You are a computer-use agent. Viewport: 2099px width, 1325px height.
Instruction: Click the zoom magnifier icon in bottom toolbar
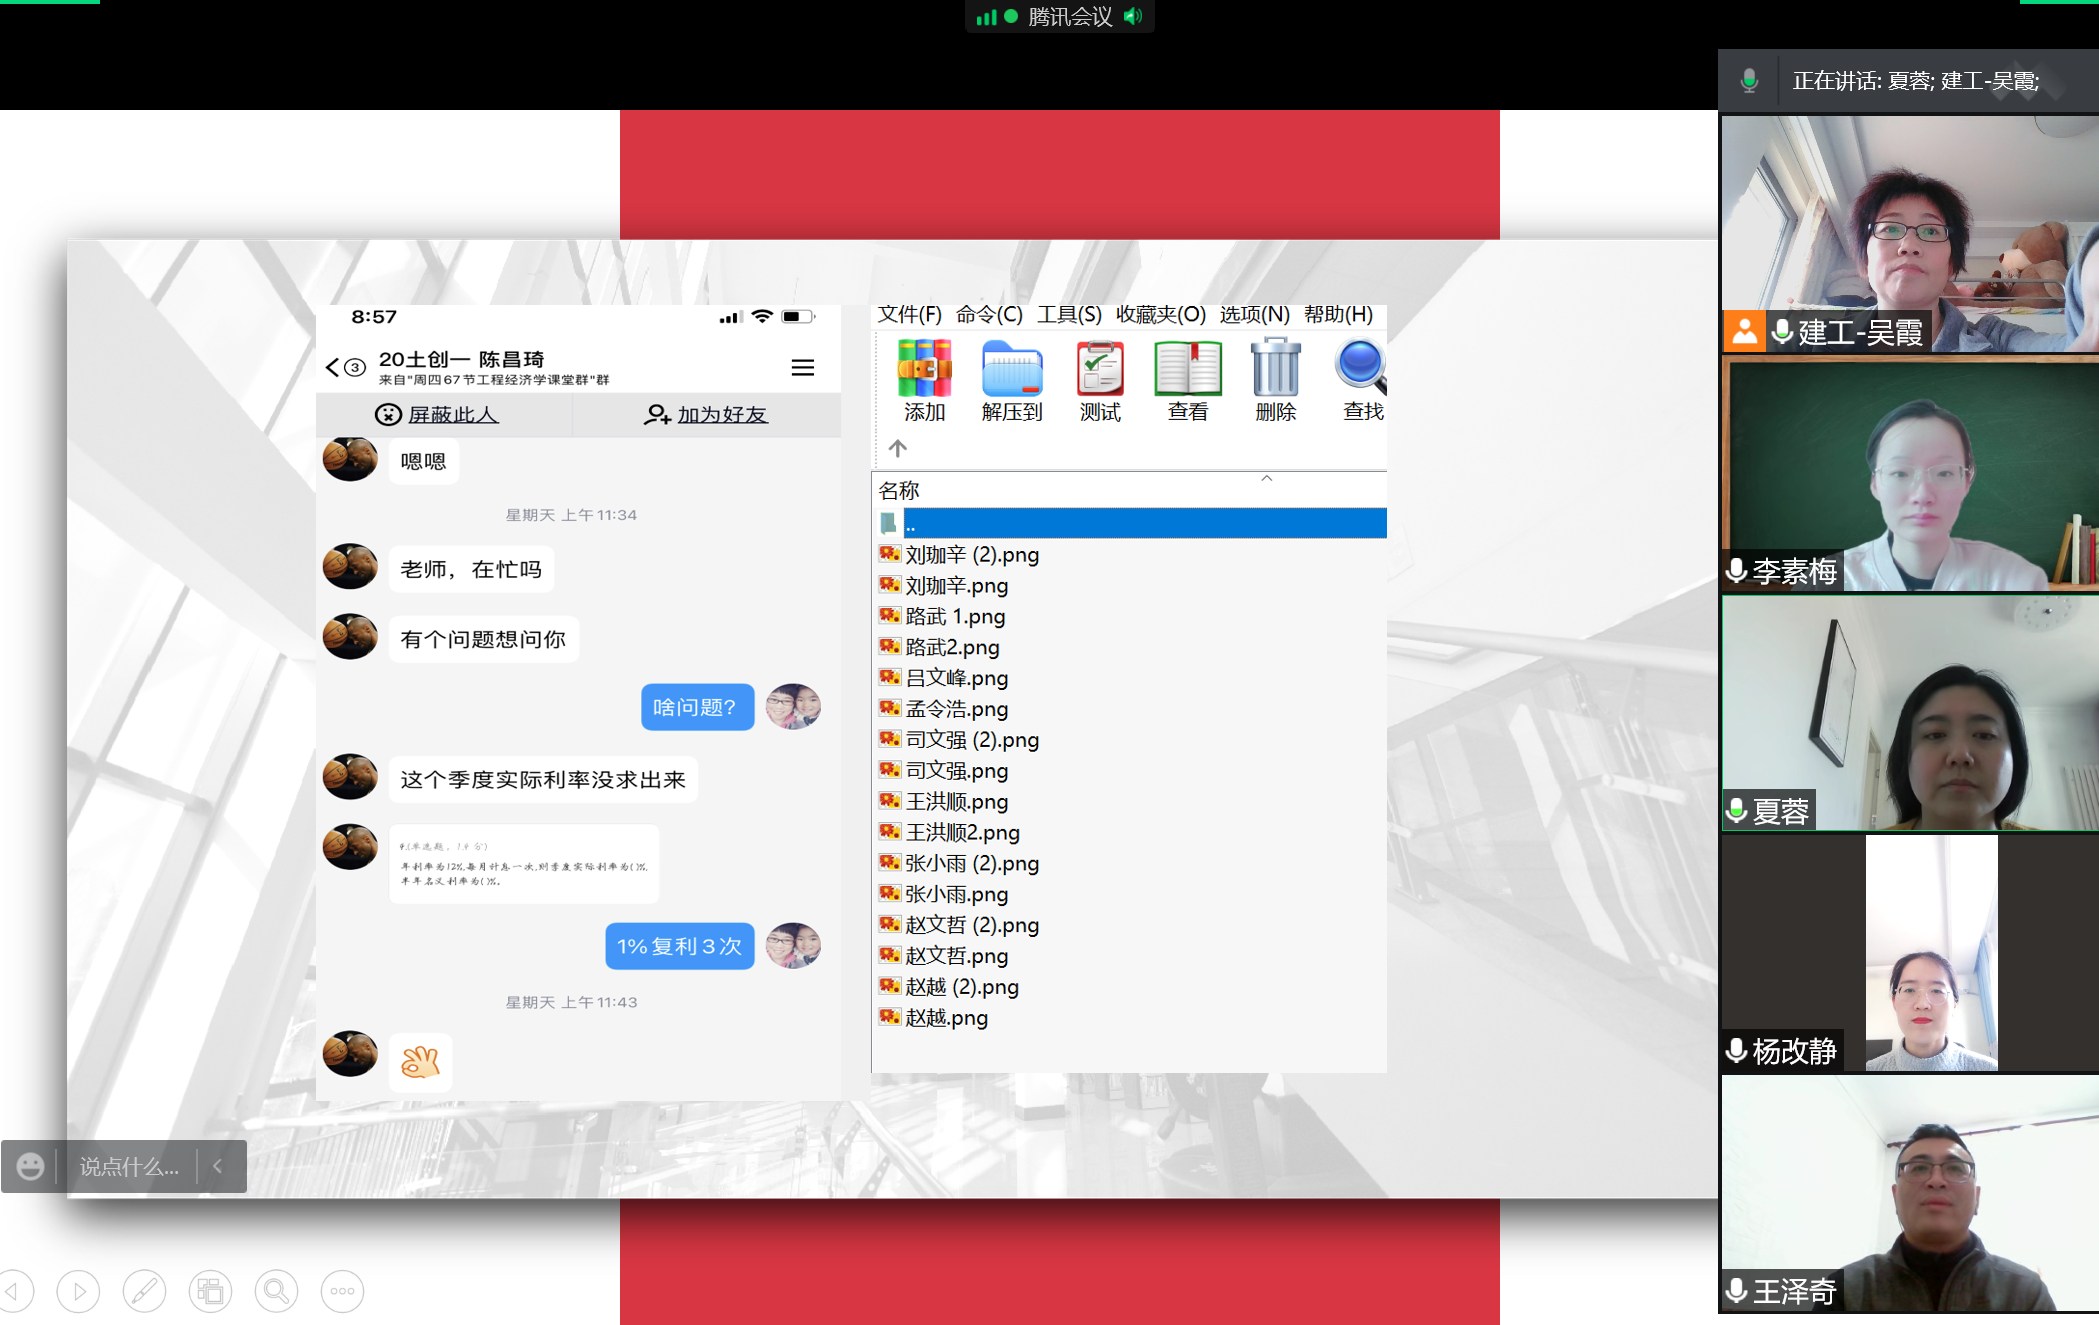click(276, 1291)
